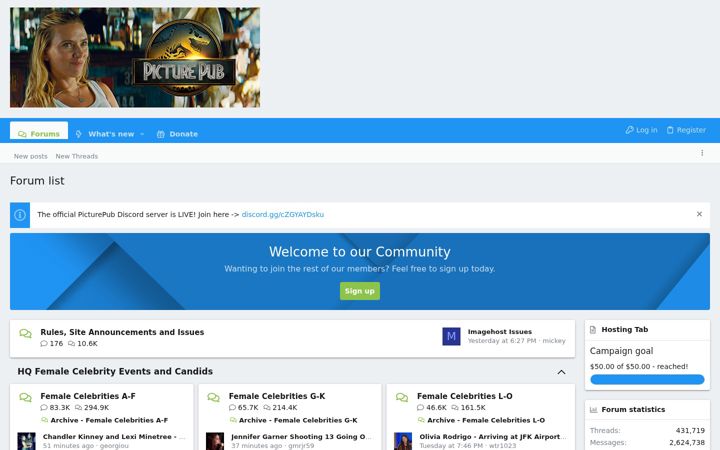Open Female Celebrities A-F forum
This screenshot has width=720, height=450.
point(88,396)
